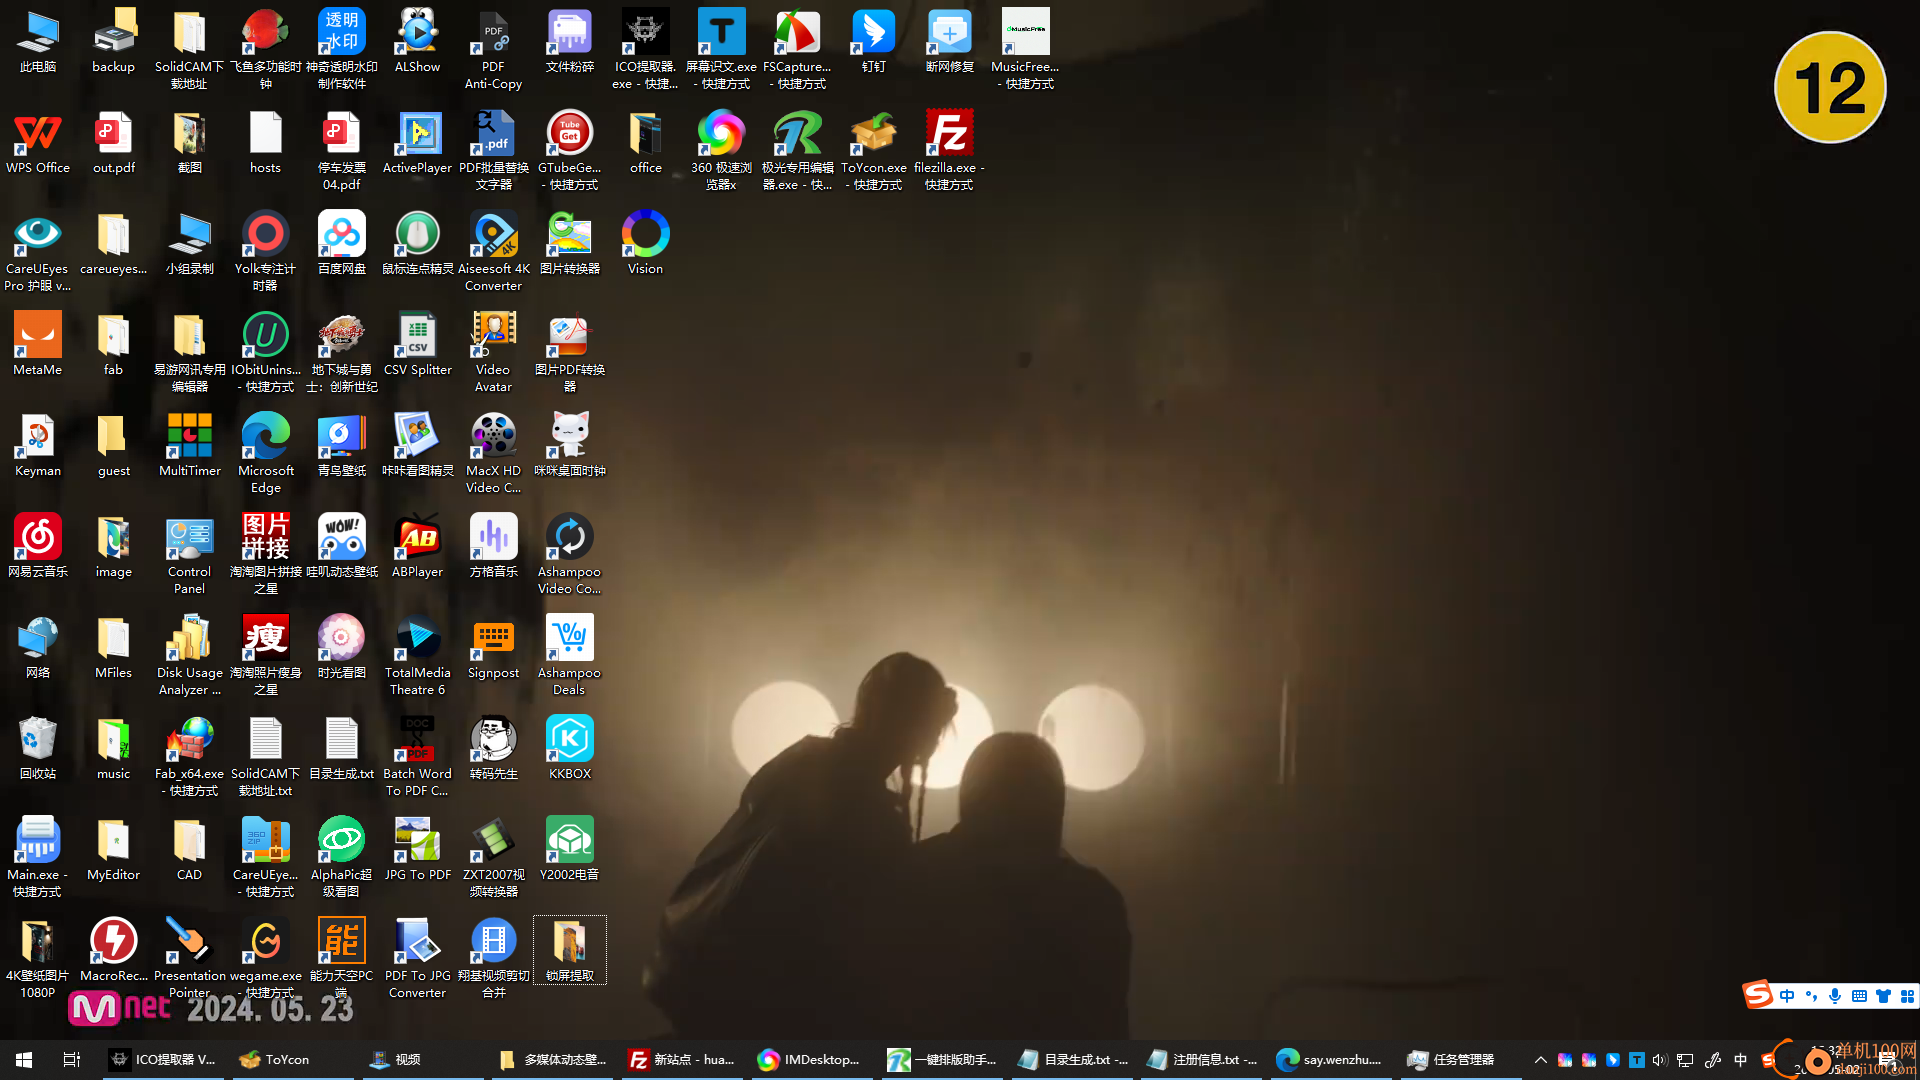Open the ActivePlayer desktop icon
The width and height of the screenshot is (1920, 1080).
(x=417, y=143)
